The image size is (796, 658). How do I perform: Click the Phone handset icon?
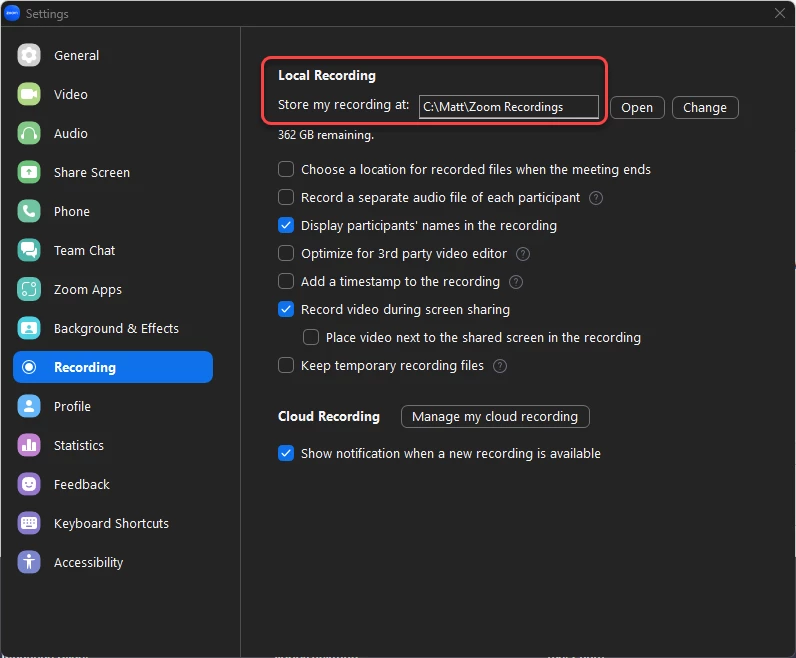click(29, 211)
